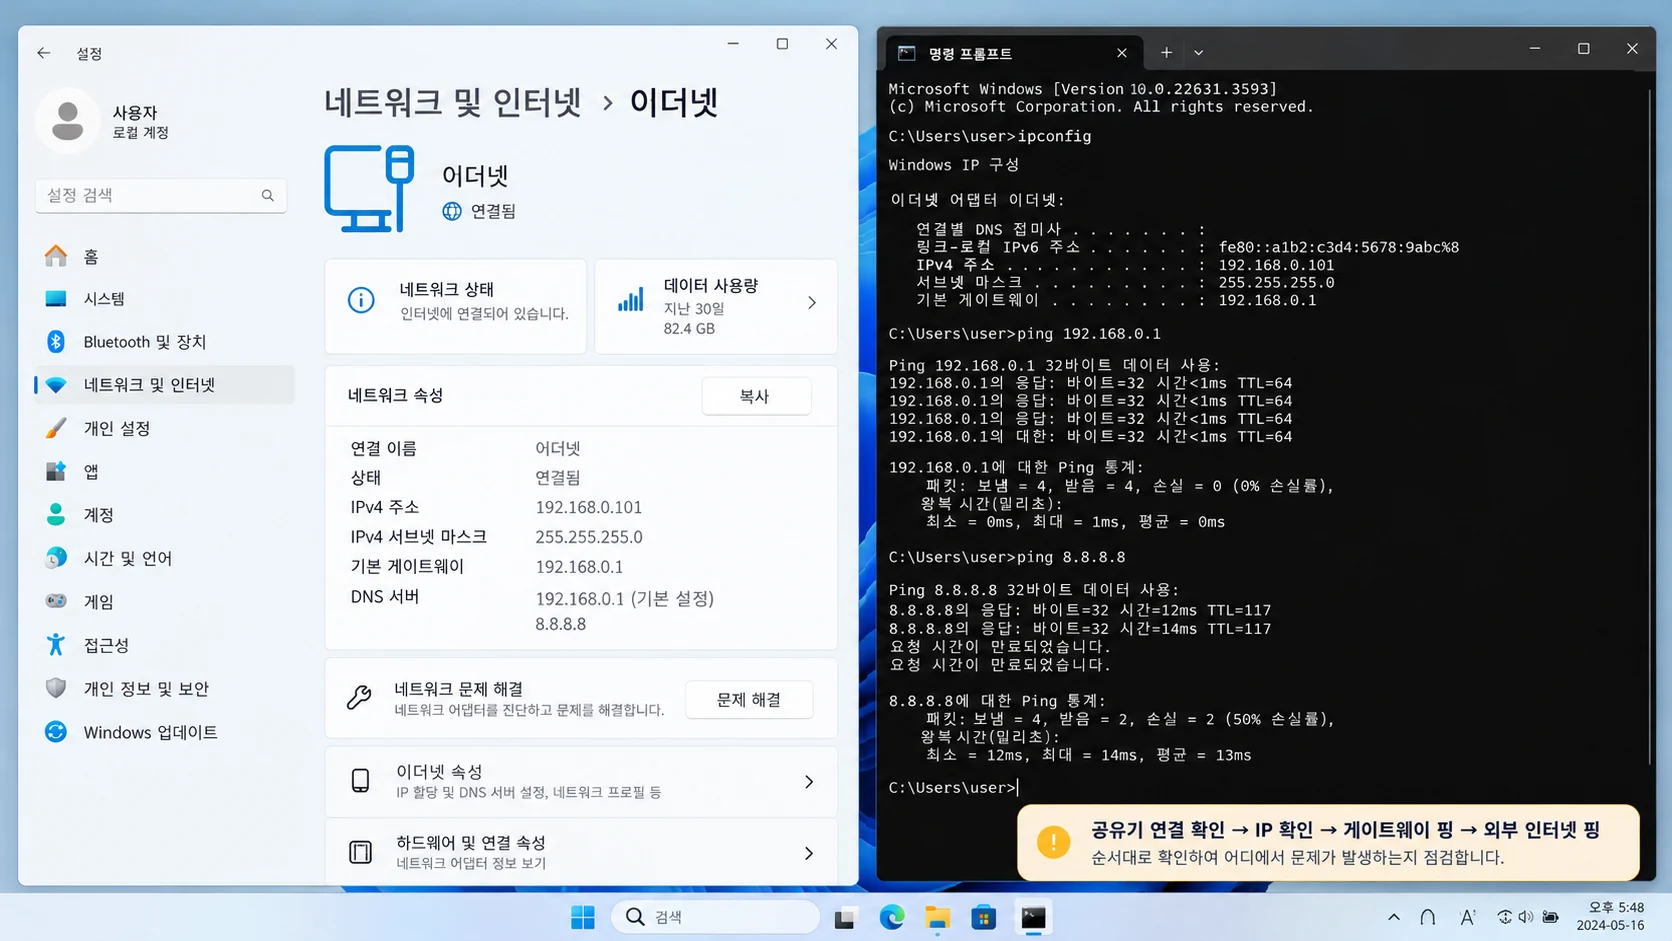The height and width of the screenshot is (941, 1672).
Task: Click the terminal icon on the taskbar
Action: 1033,917
